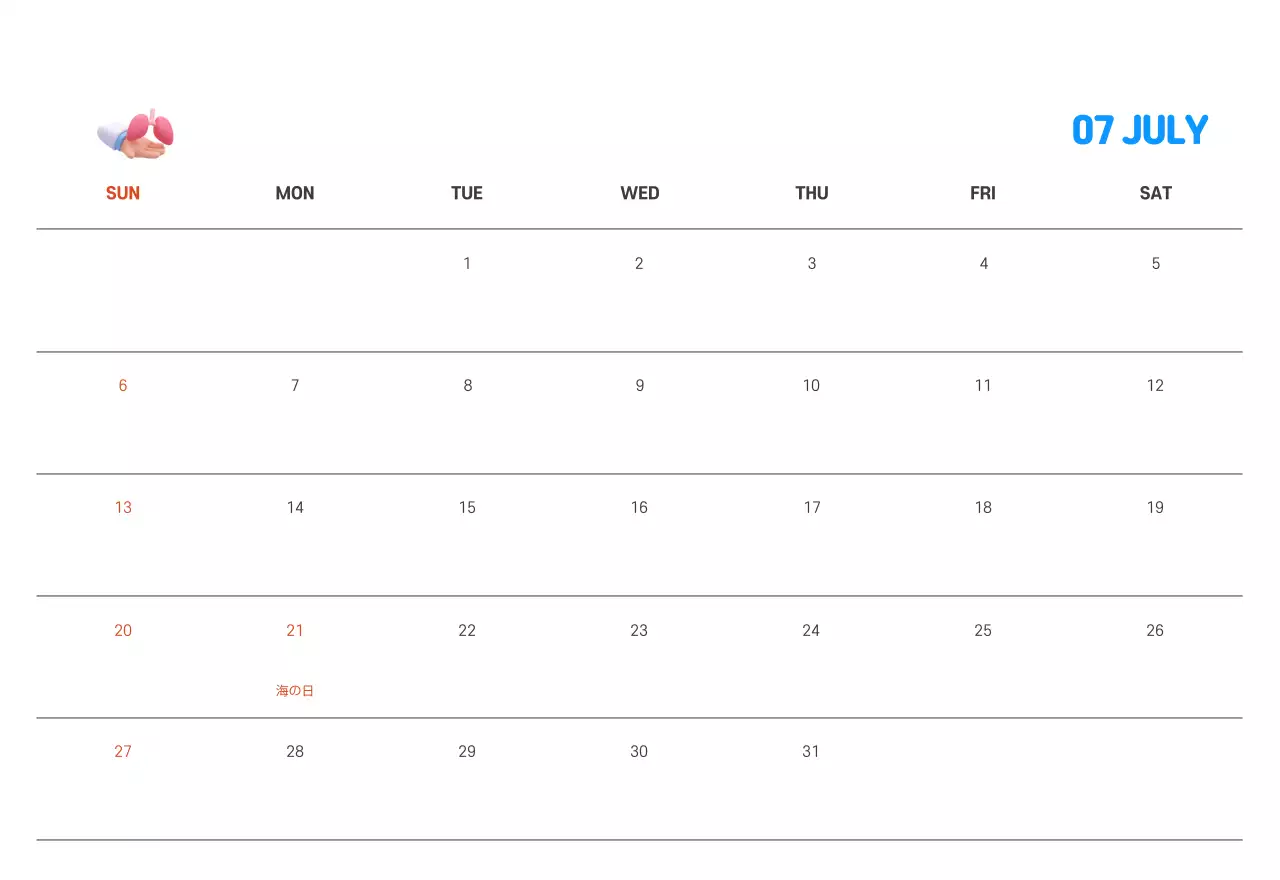Select date 25 on Friday
Screen dimensions: 1280x880
983,631
